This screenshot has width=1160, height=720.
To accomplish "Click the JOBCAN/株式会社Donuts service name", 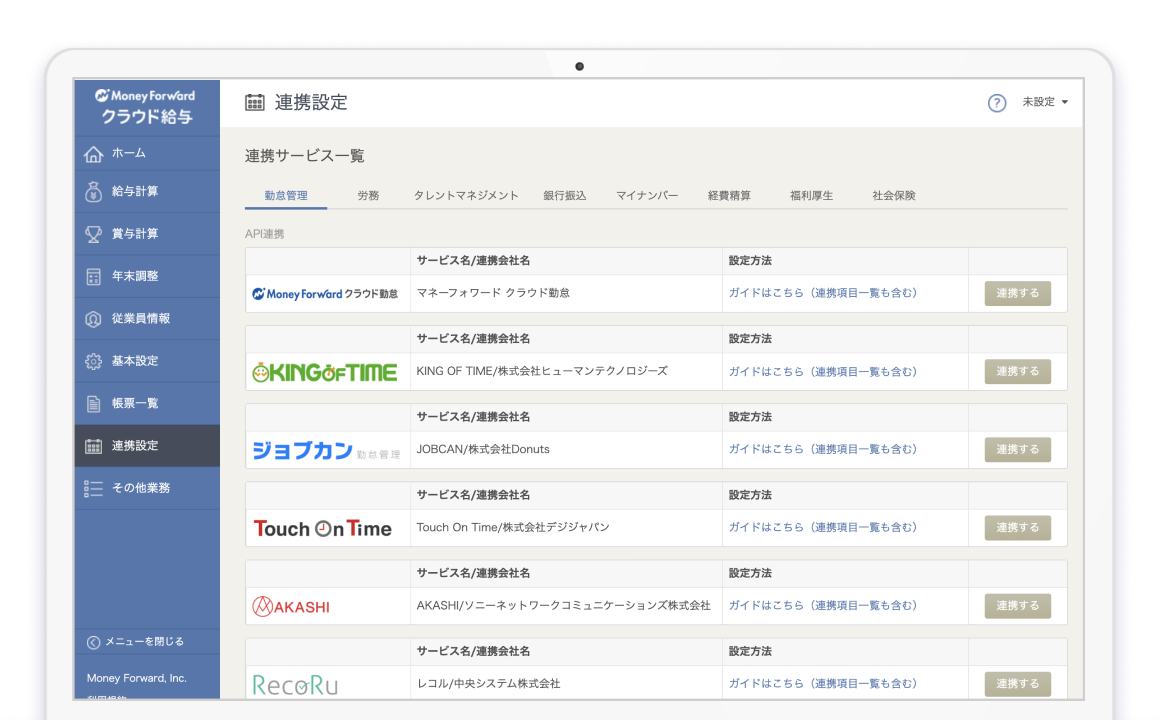I will 483,450.
